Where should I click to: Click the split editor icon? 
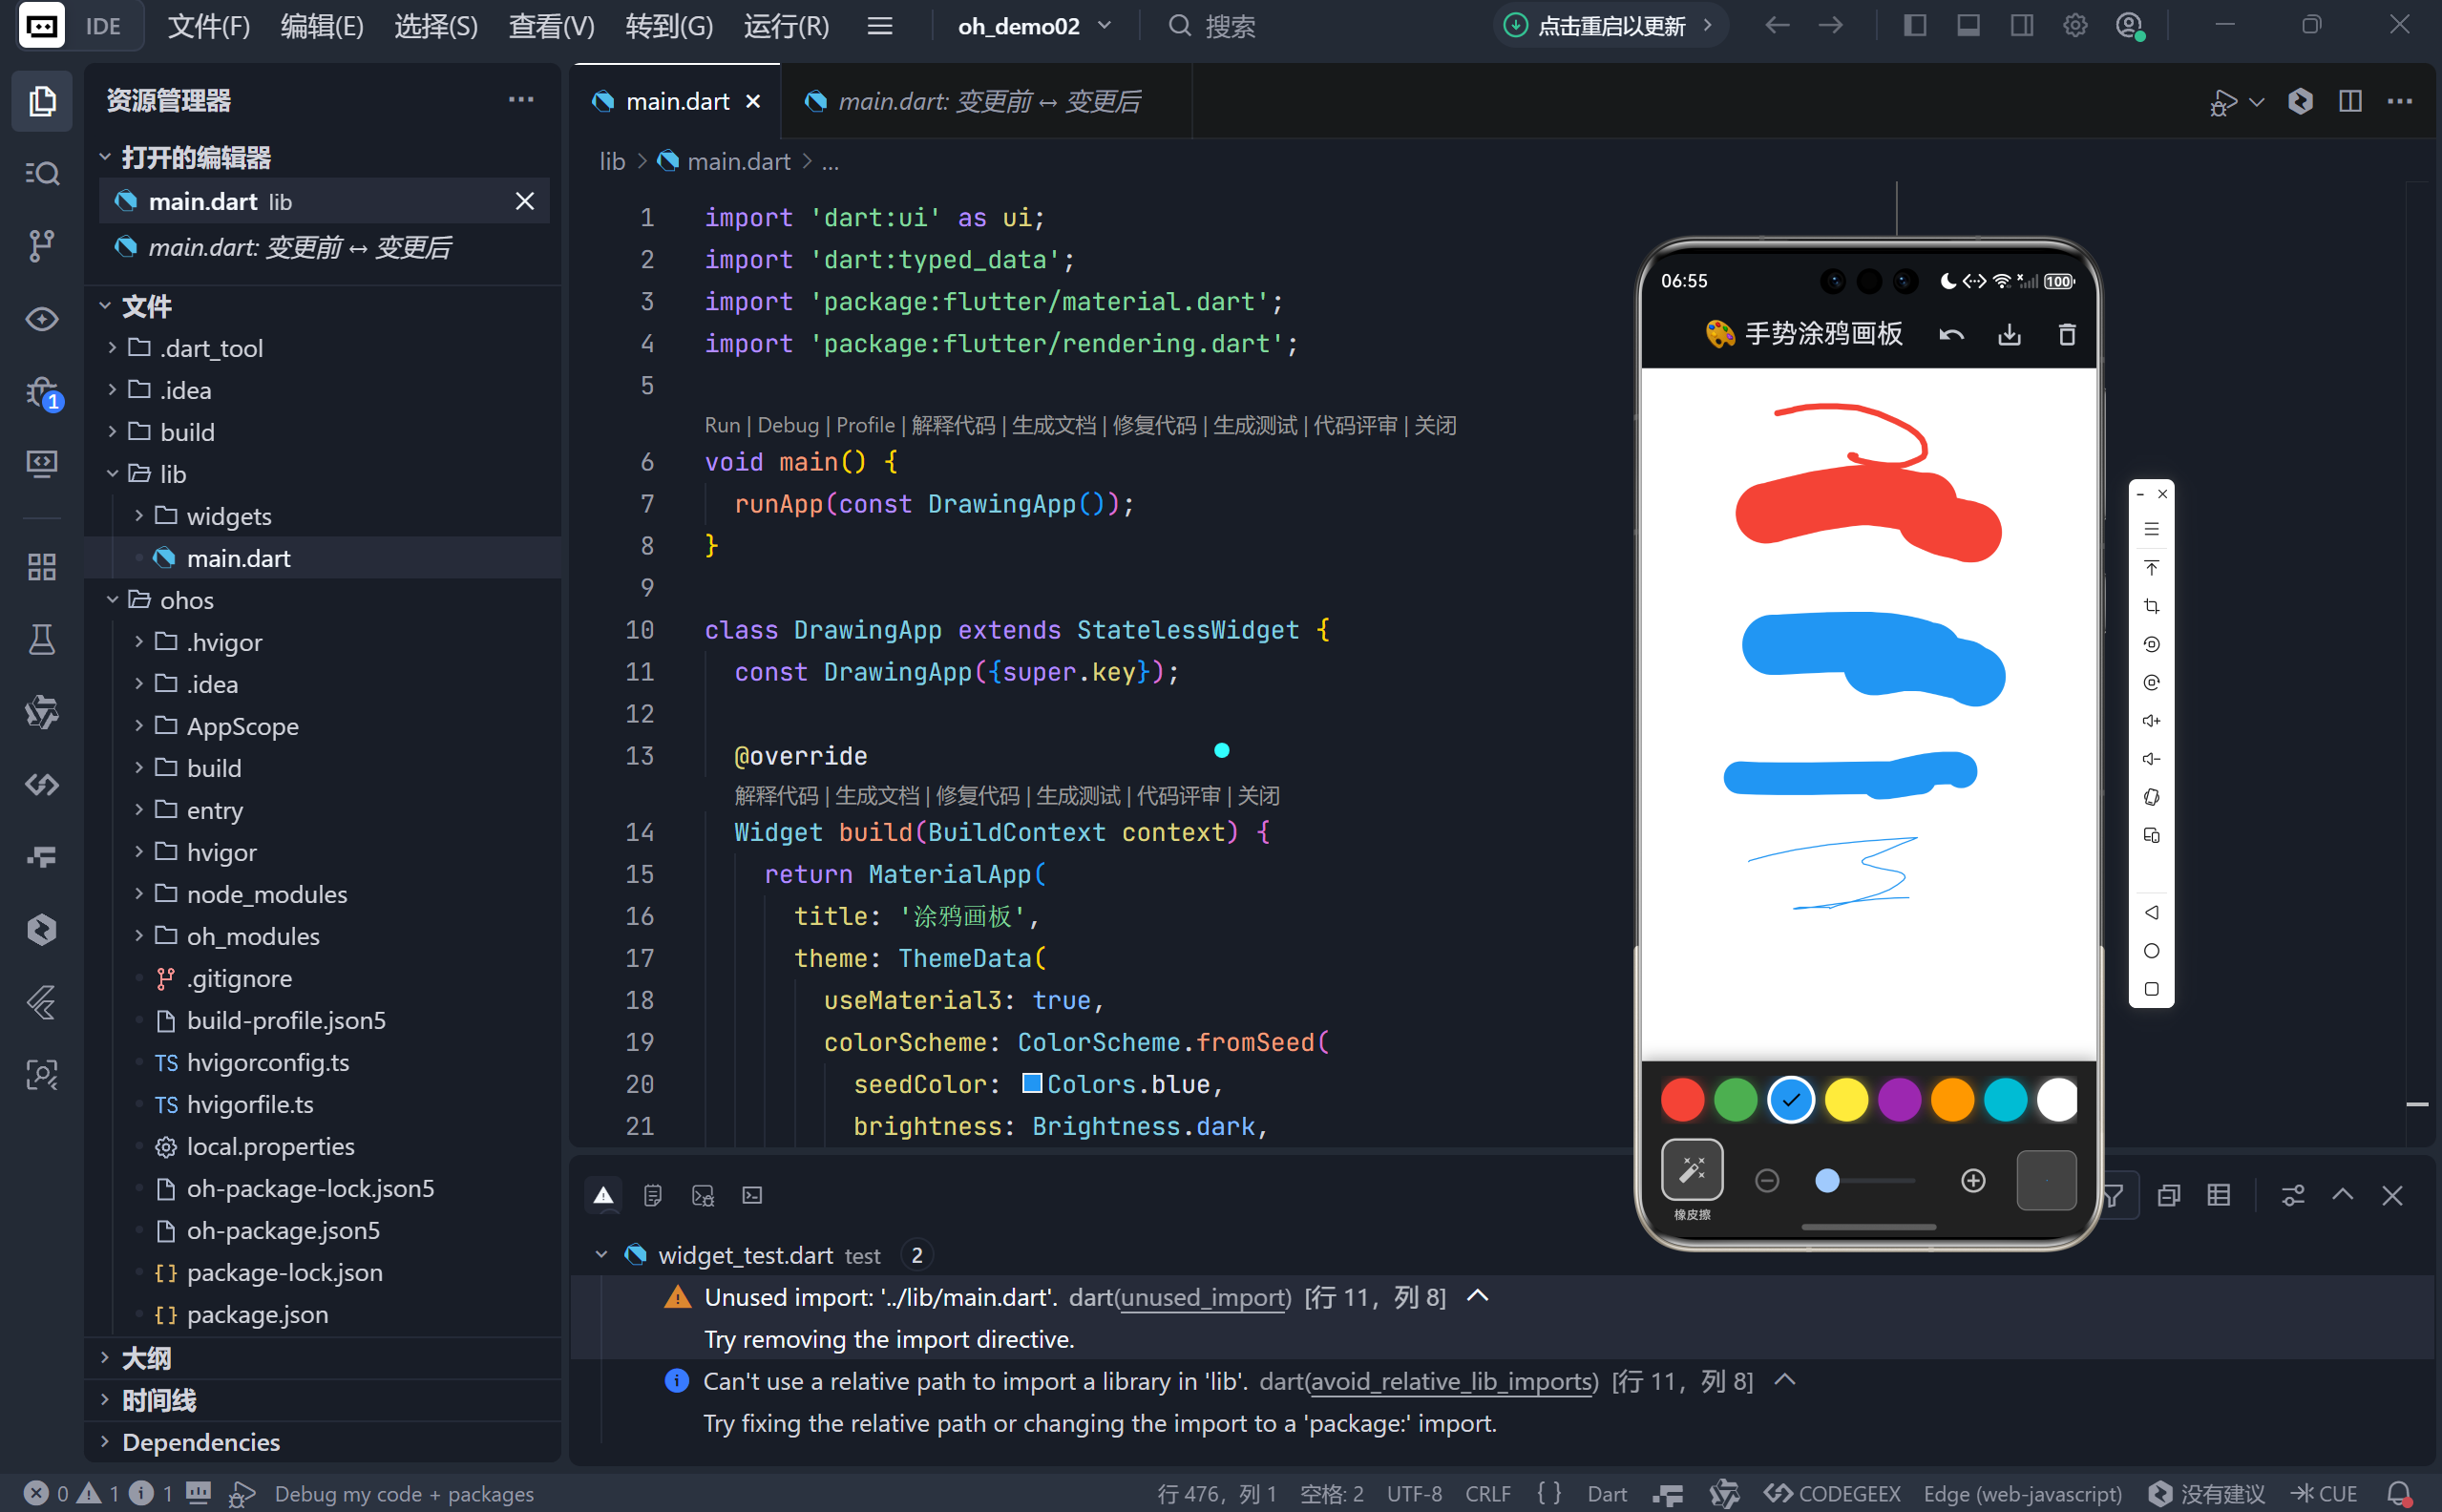[x=2350, y=101]
